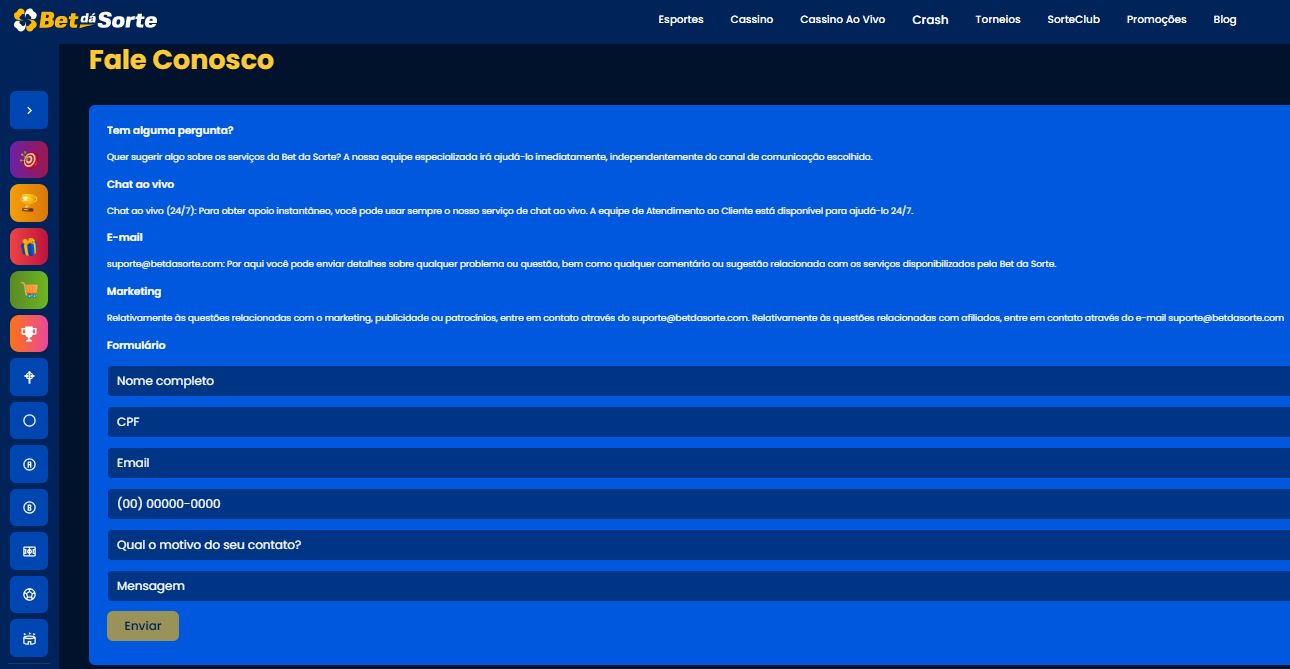Expand the sidebar with the arrow button
The width and height of the screenshot is (1290, 669).
point(29,110)
